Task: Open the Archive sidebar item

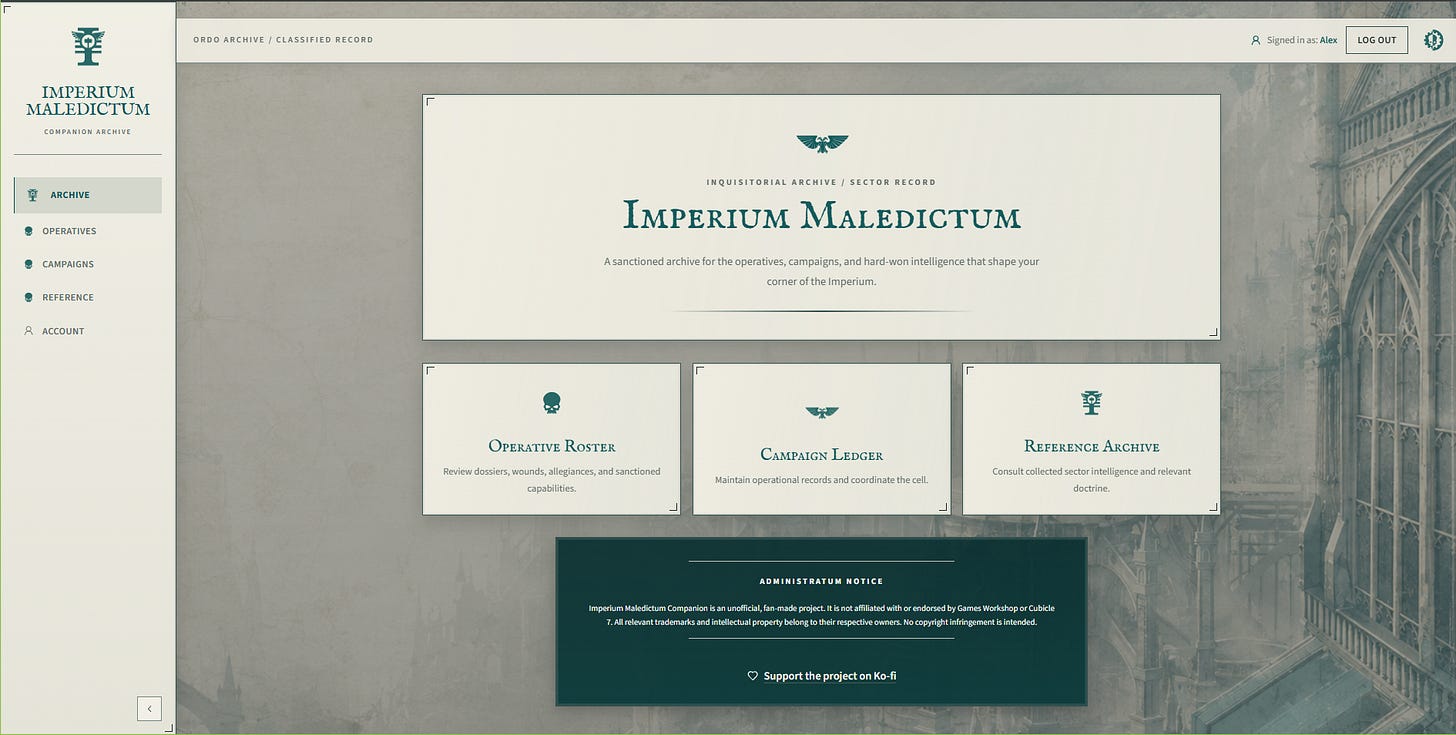Action: (88, 195)
